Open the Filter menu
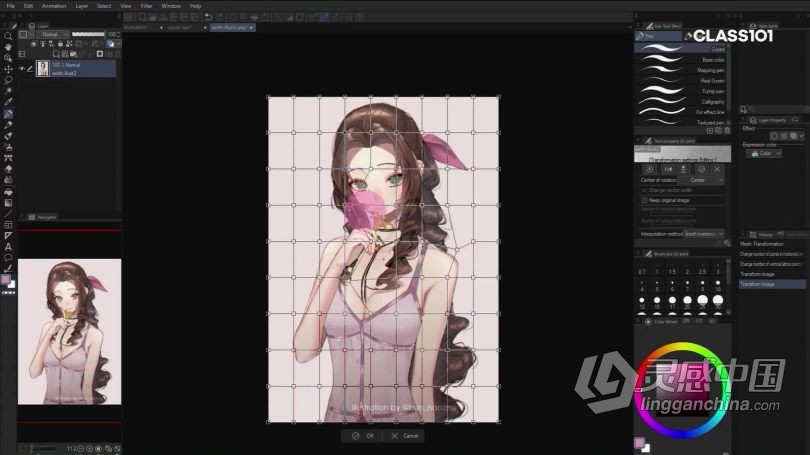 point(147,6)
